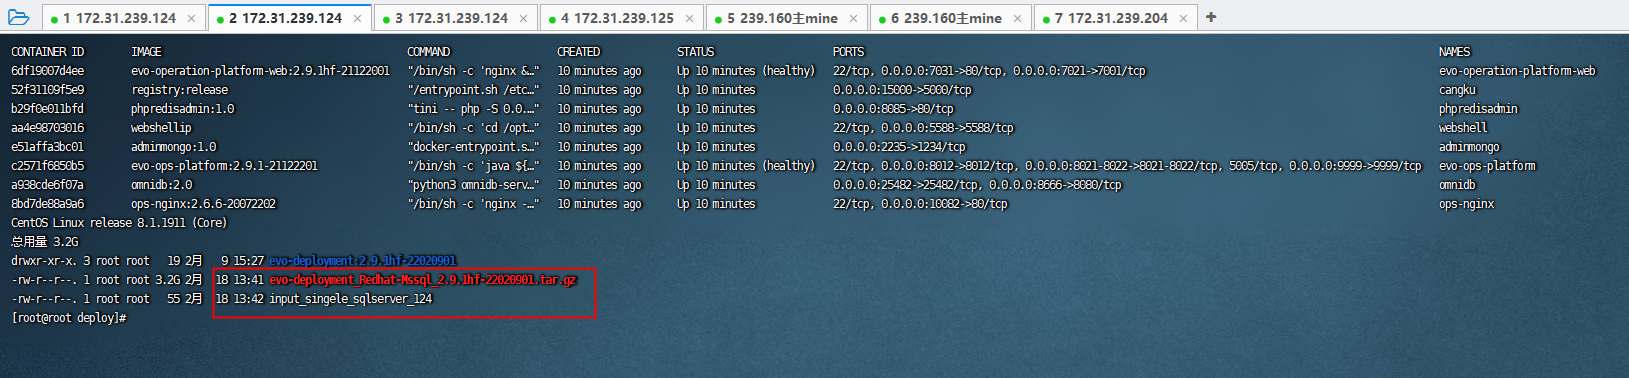Click green status dot of tab 4

[x=552, y=19]
